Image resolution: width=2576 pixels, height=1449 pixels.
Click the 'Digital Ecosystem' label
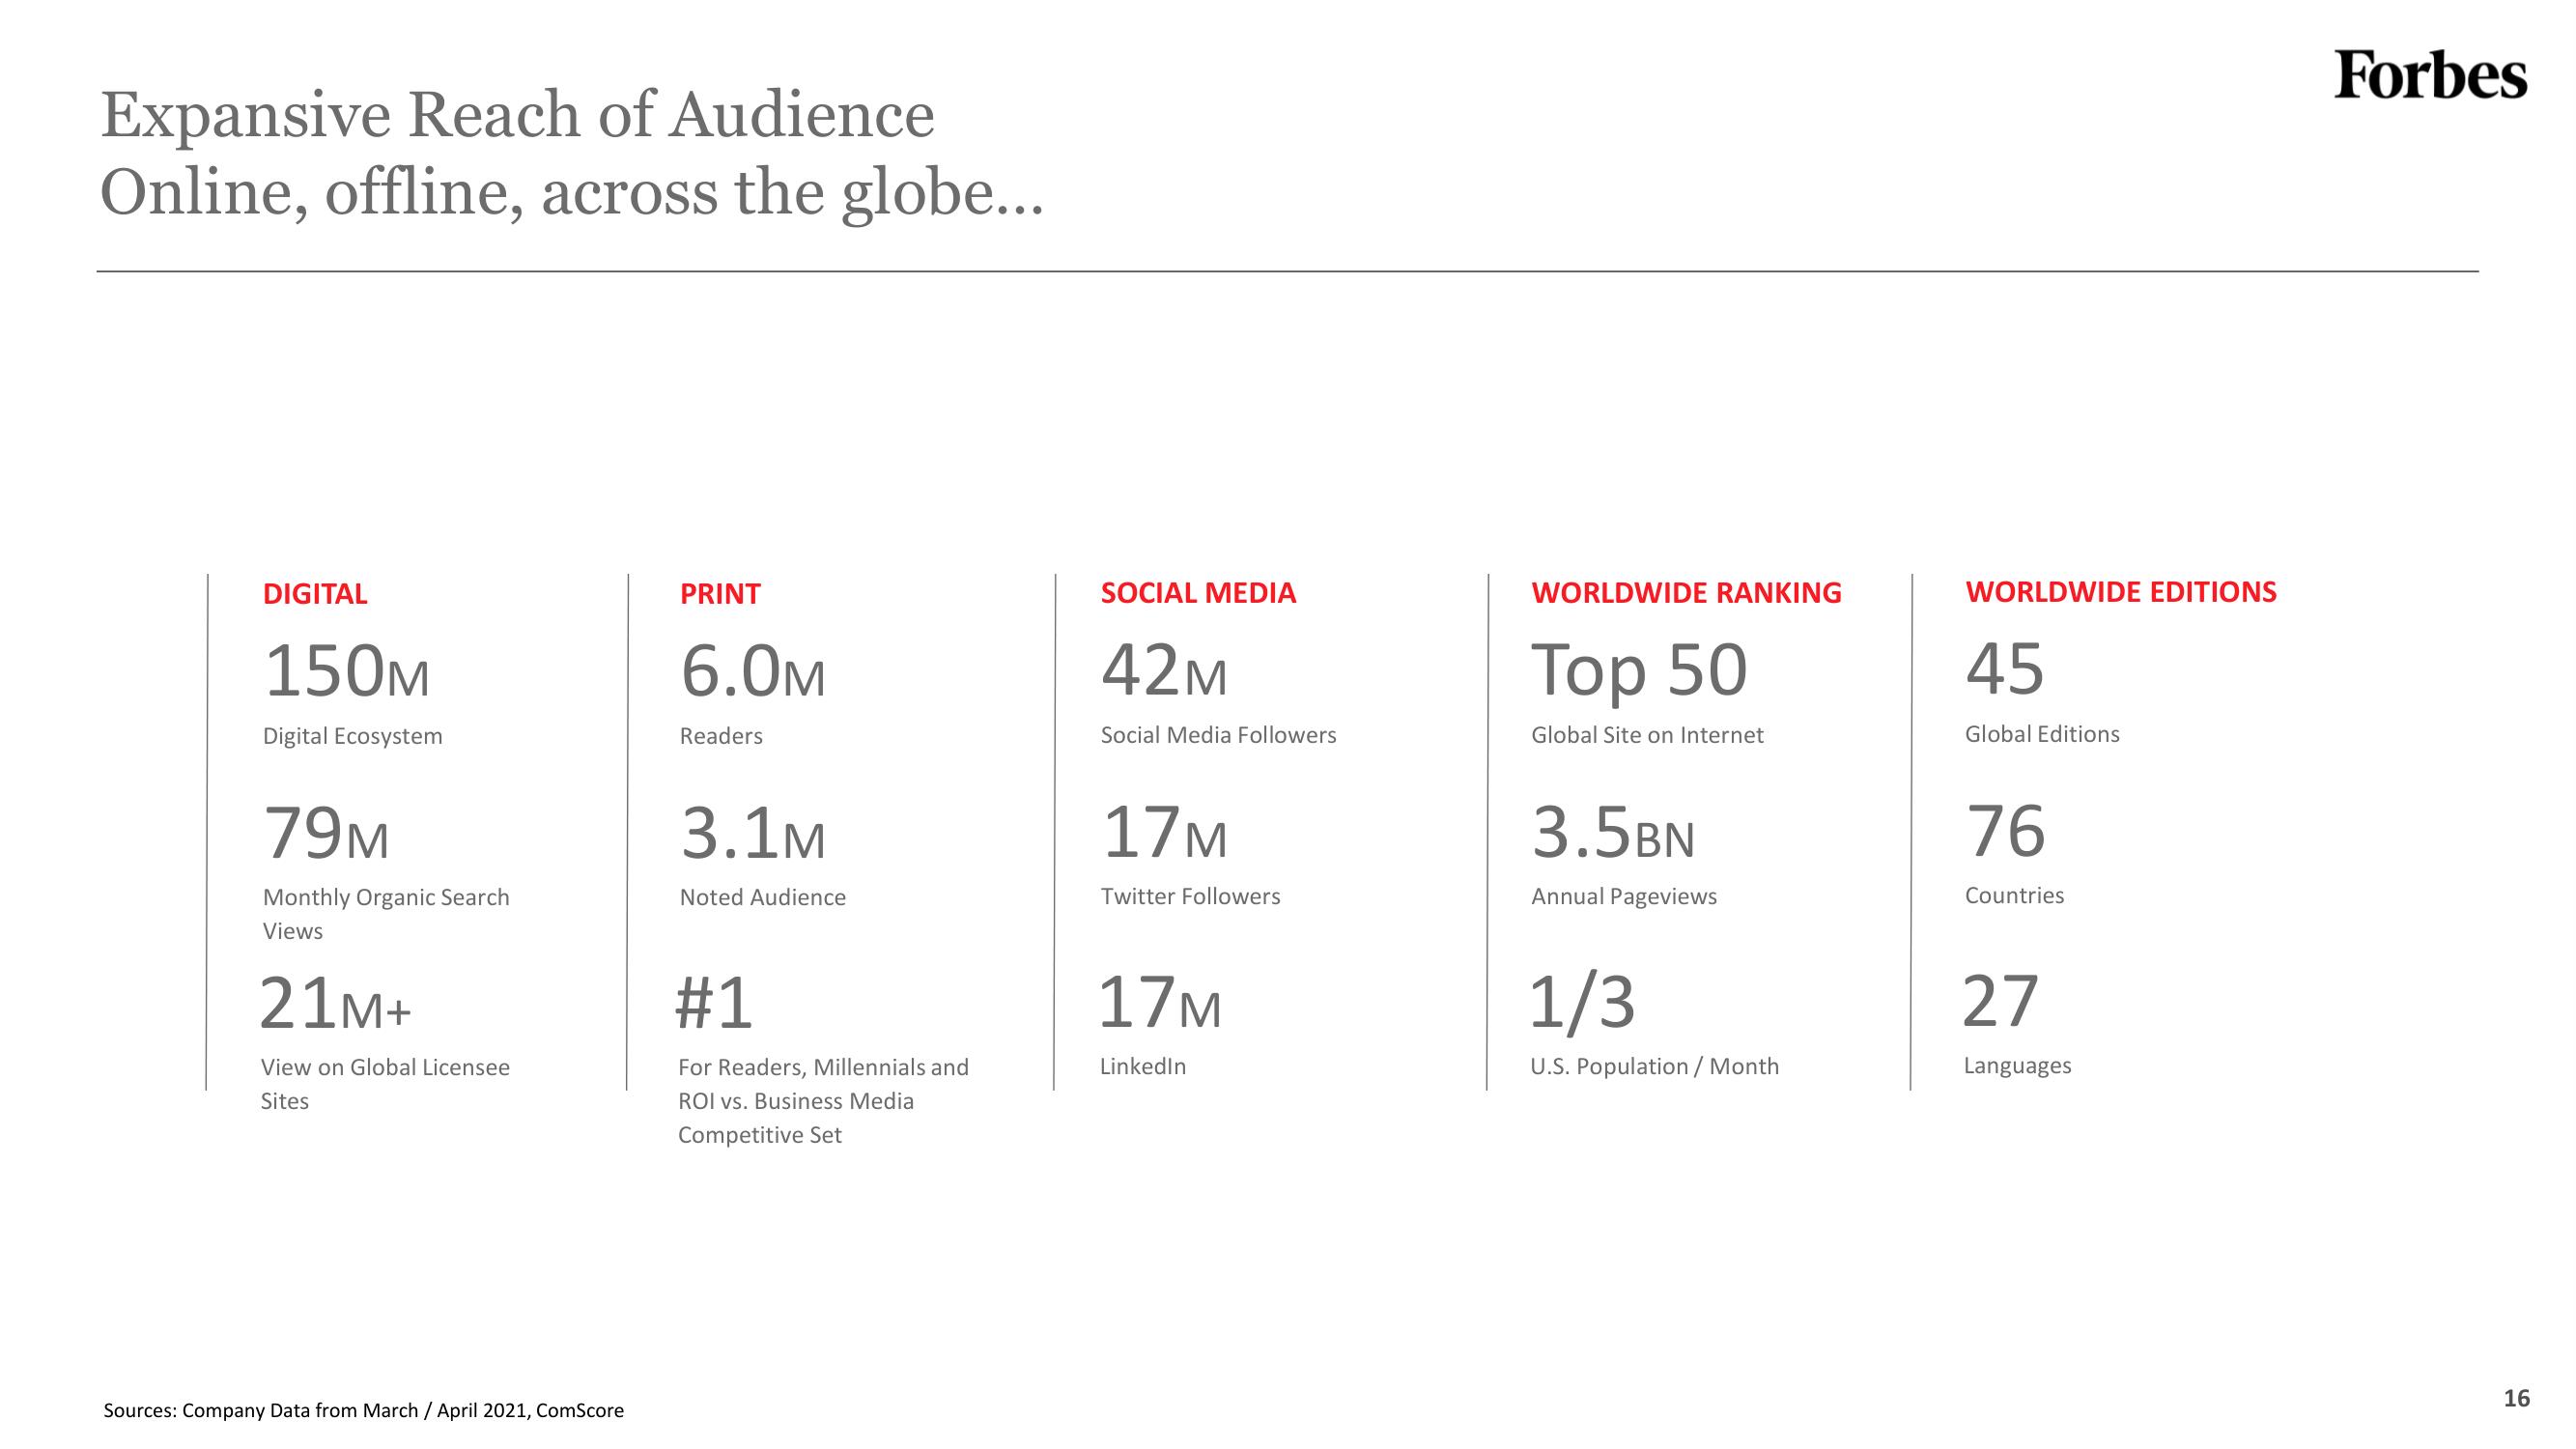pos(352,736)
